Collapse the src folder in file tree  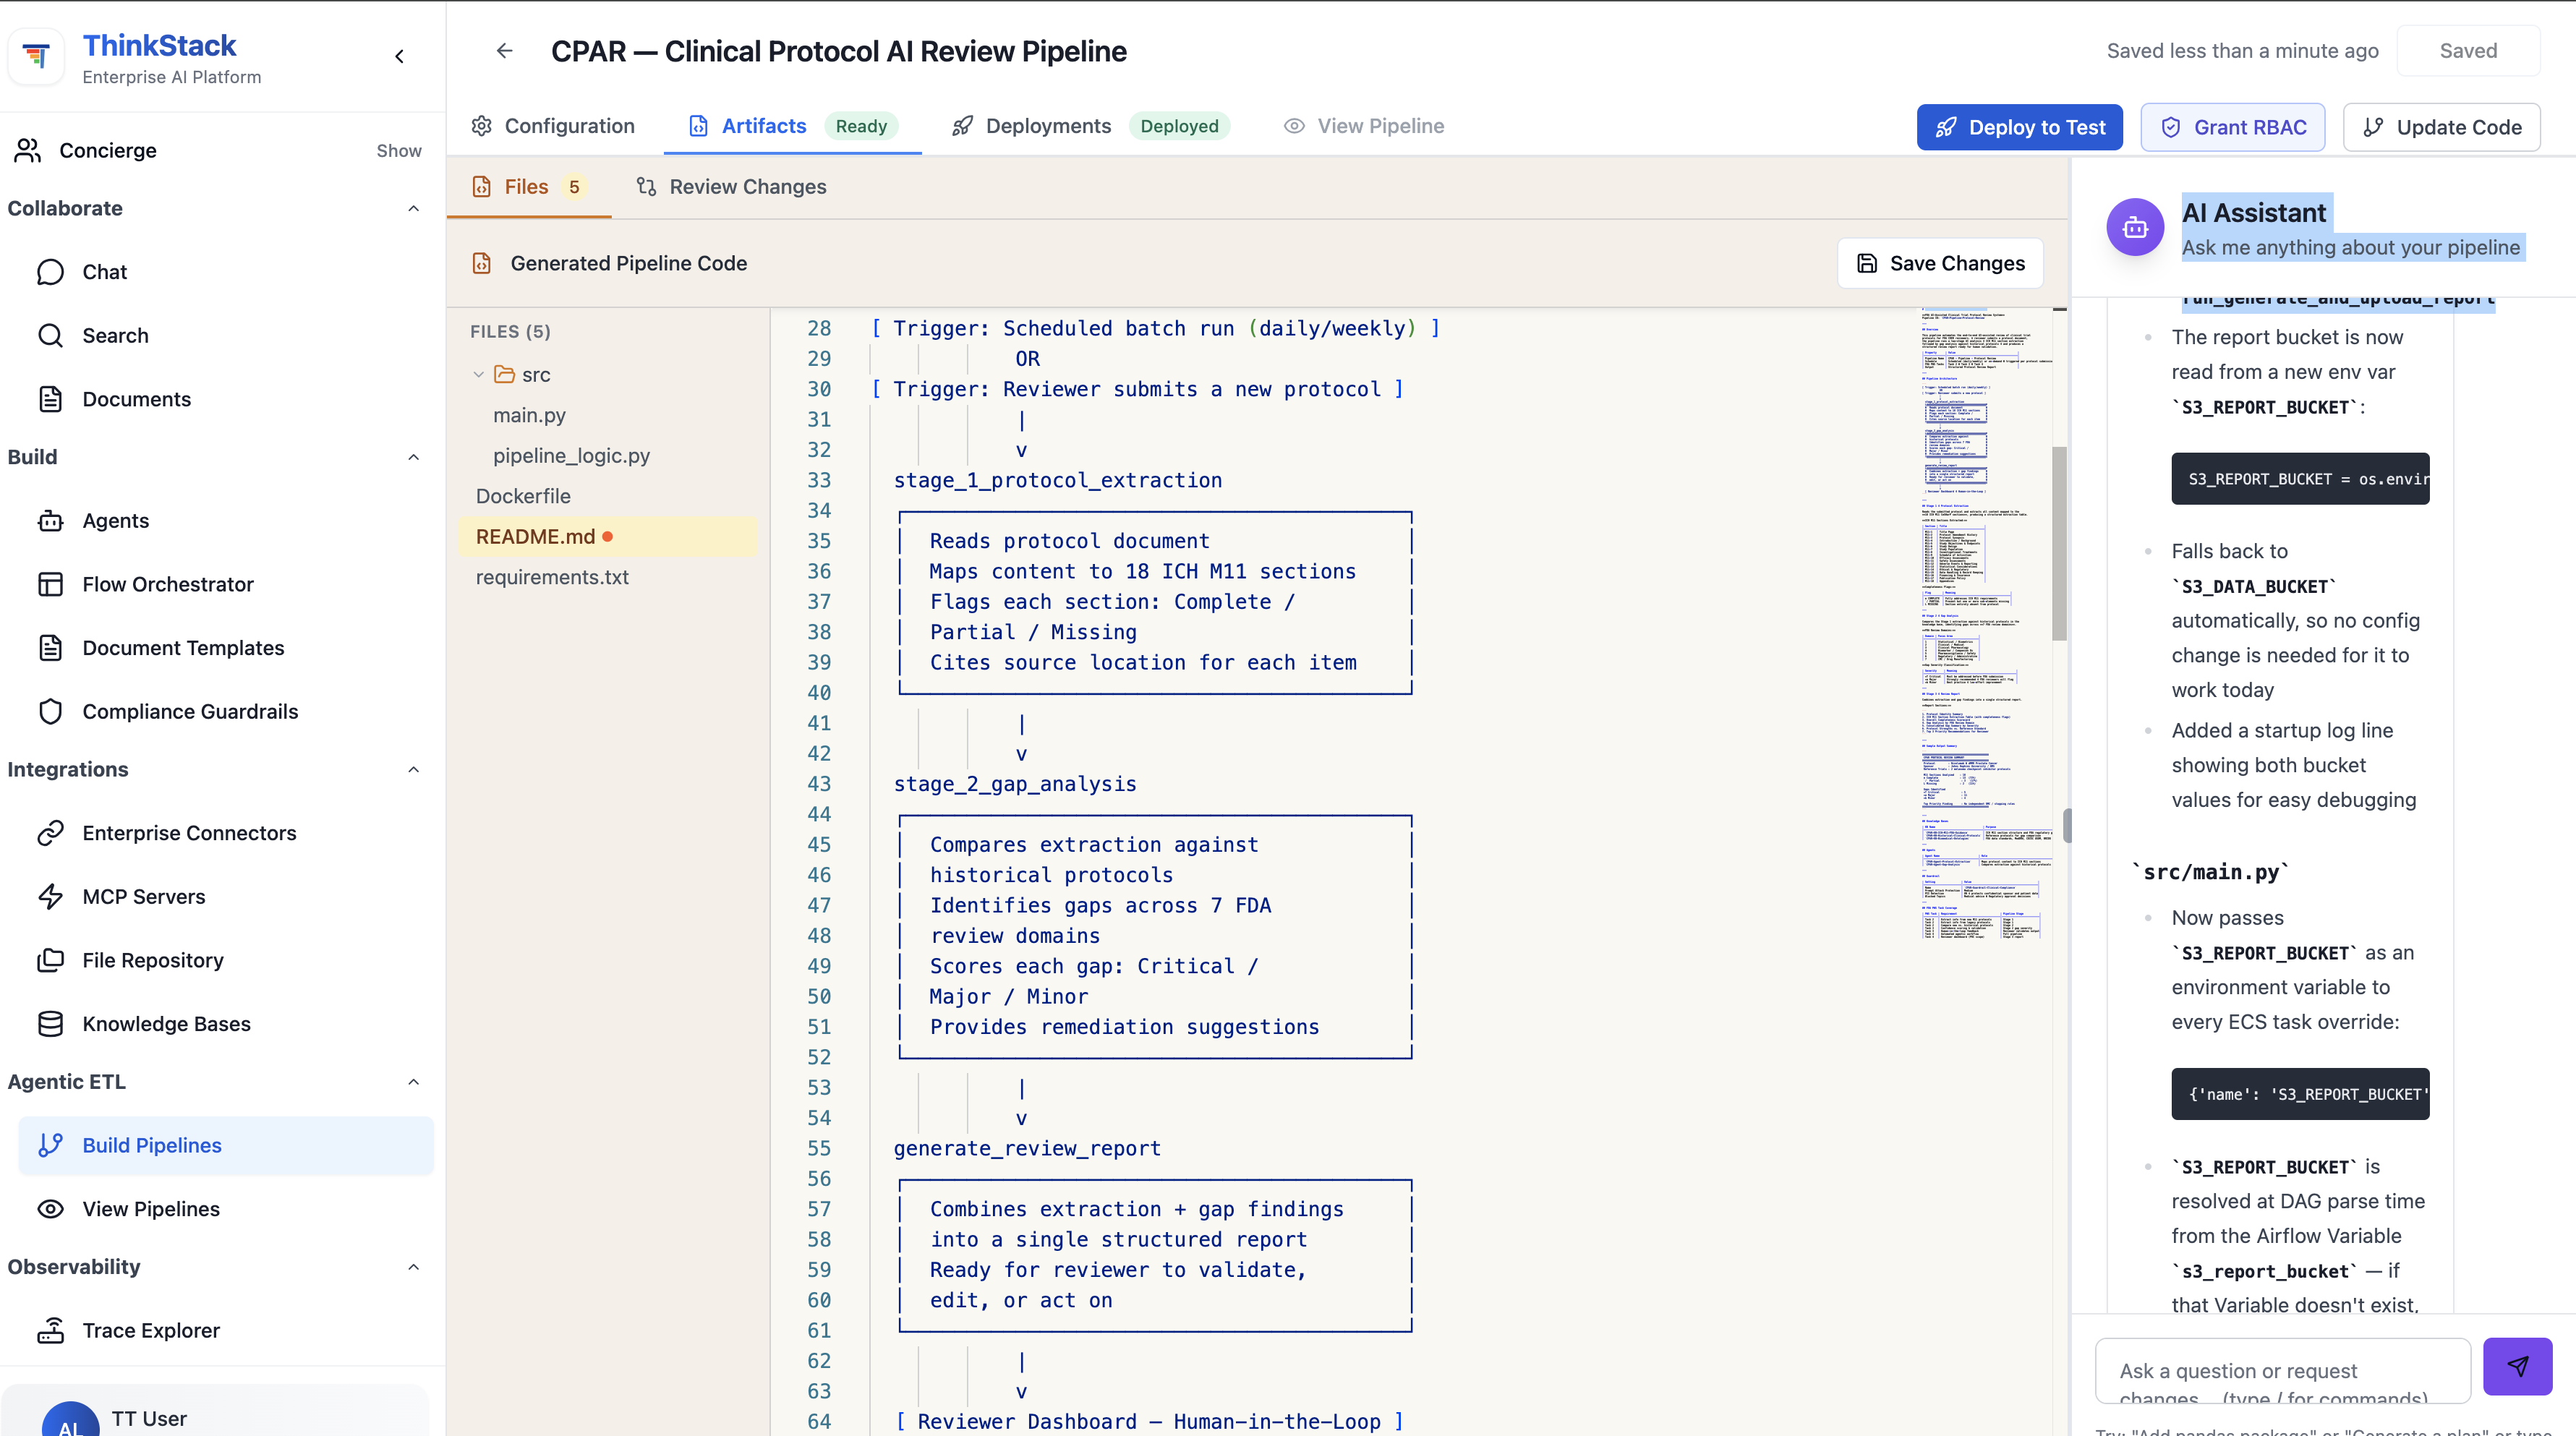click(478, 375)
